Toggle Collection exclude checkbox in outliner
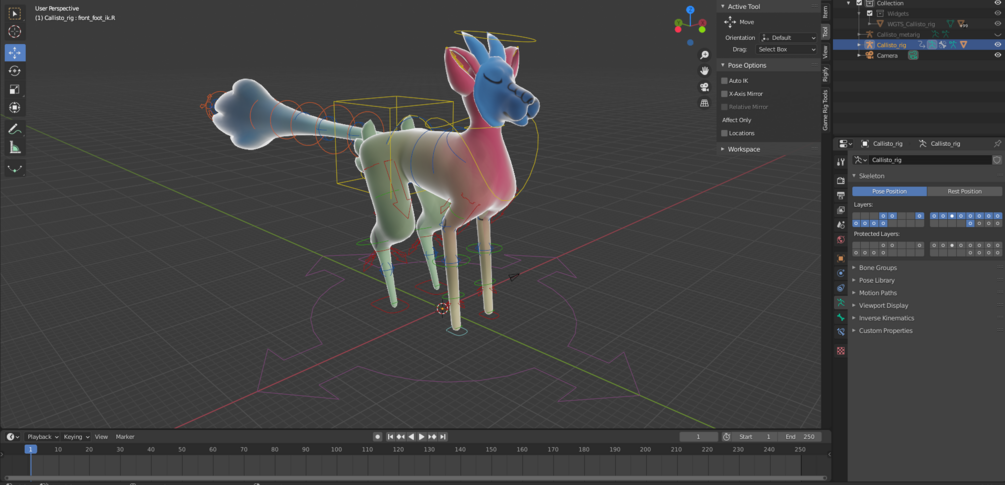The image size is (1005, 485). [860, 3]
